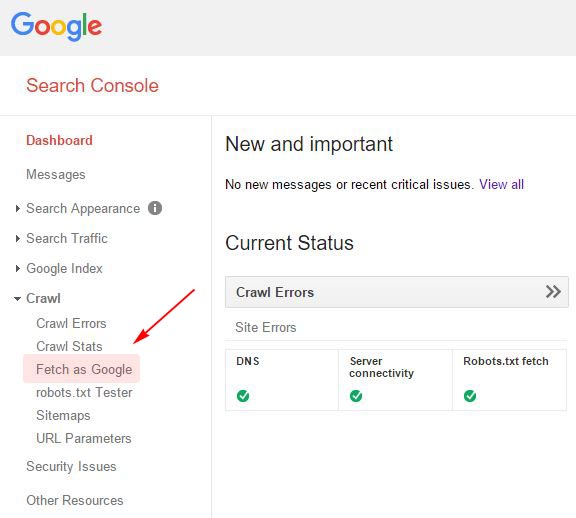
Task: Expand the Google Index section arrow
Action: click(x=17, y=269)
